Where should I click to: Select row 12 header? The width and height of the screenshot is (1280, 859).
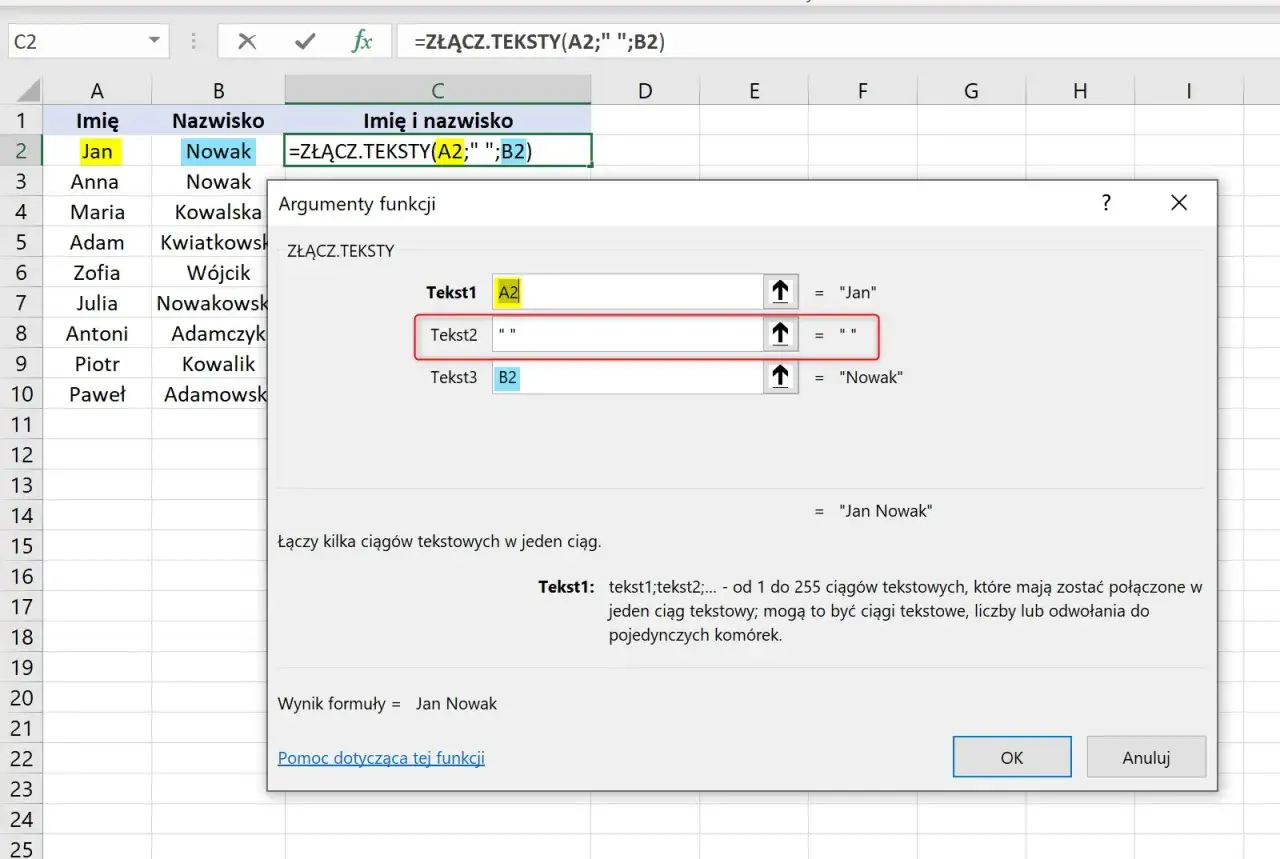coord(21,455)
